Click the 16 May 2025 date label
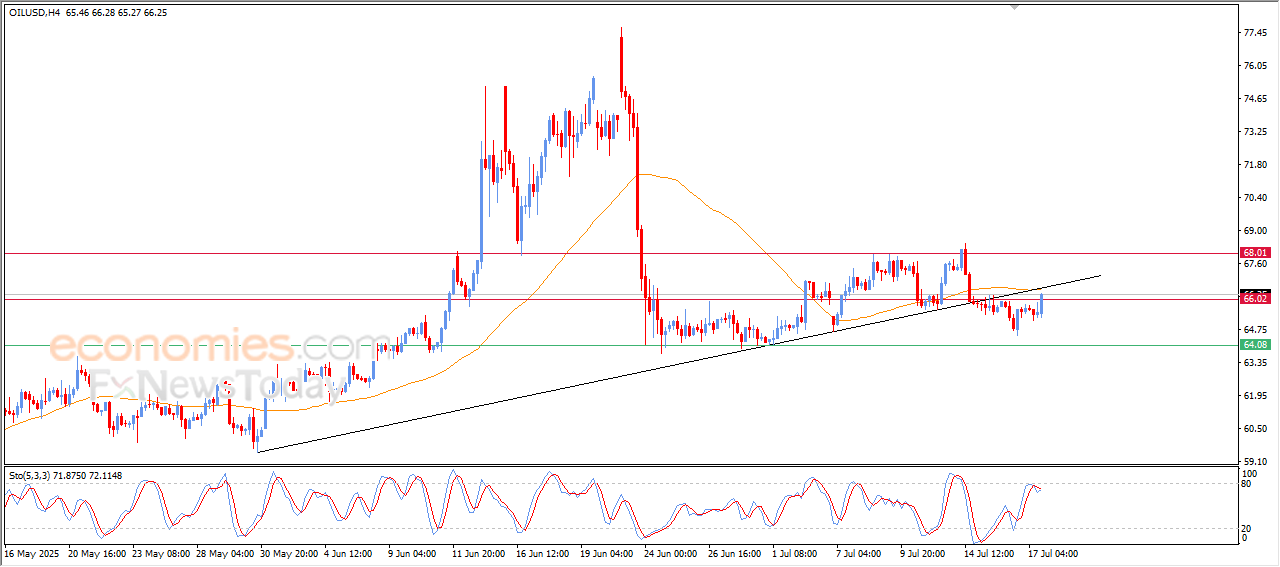 click(33, 553)
